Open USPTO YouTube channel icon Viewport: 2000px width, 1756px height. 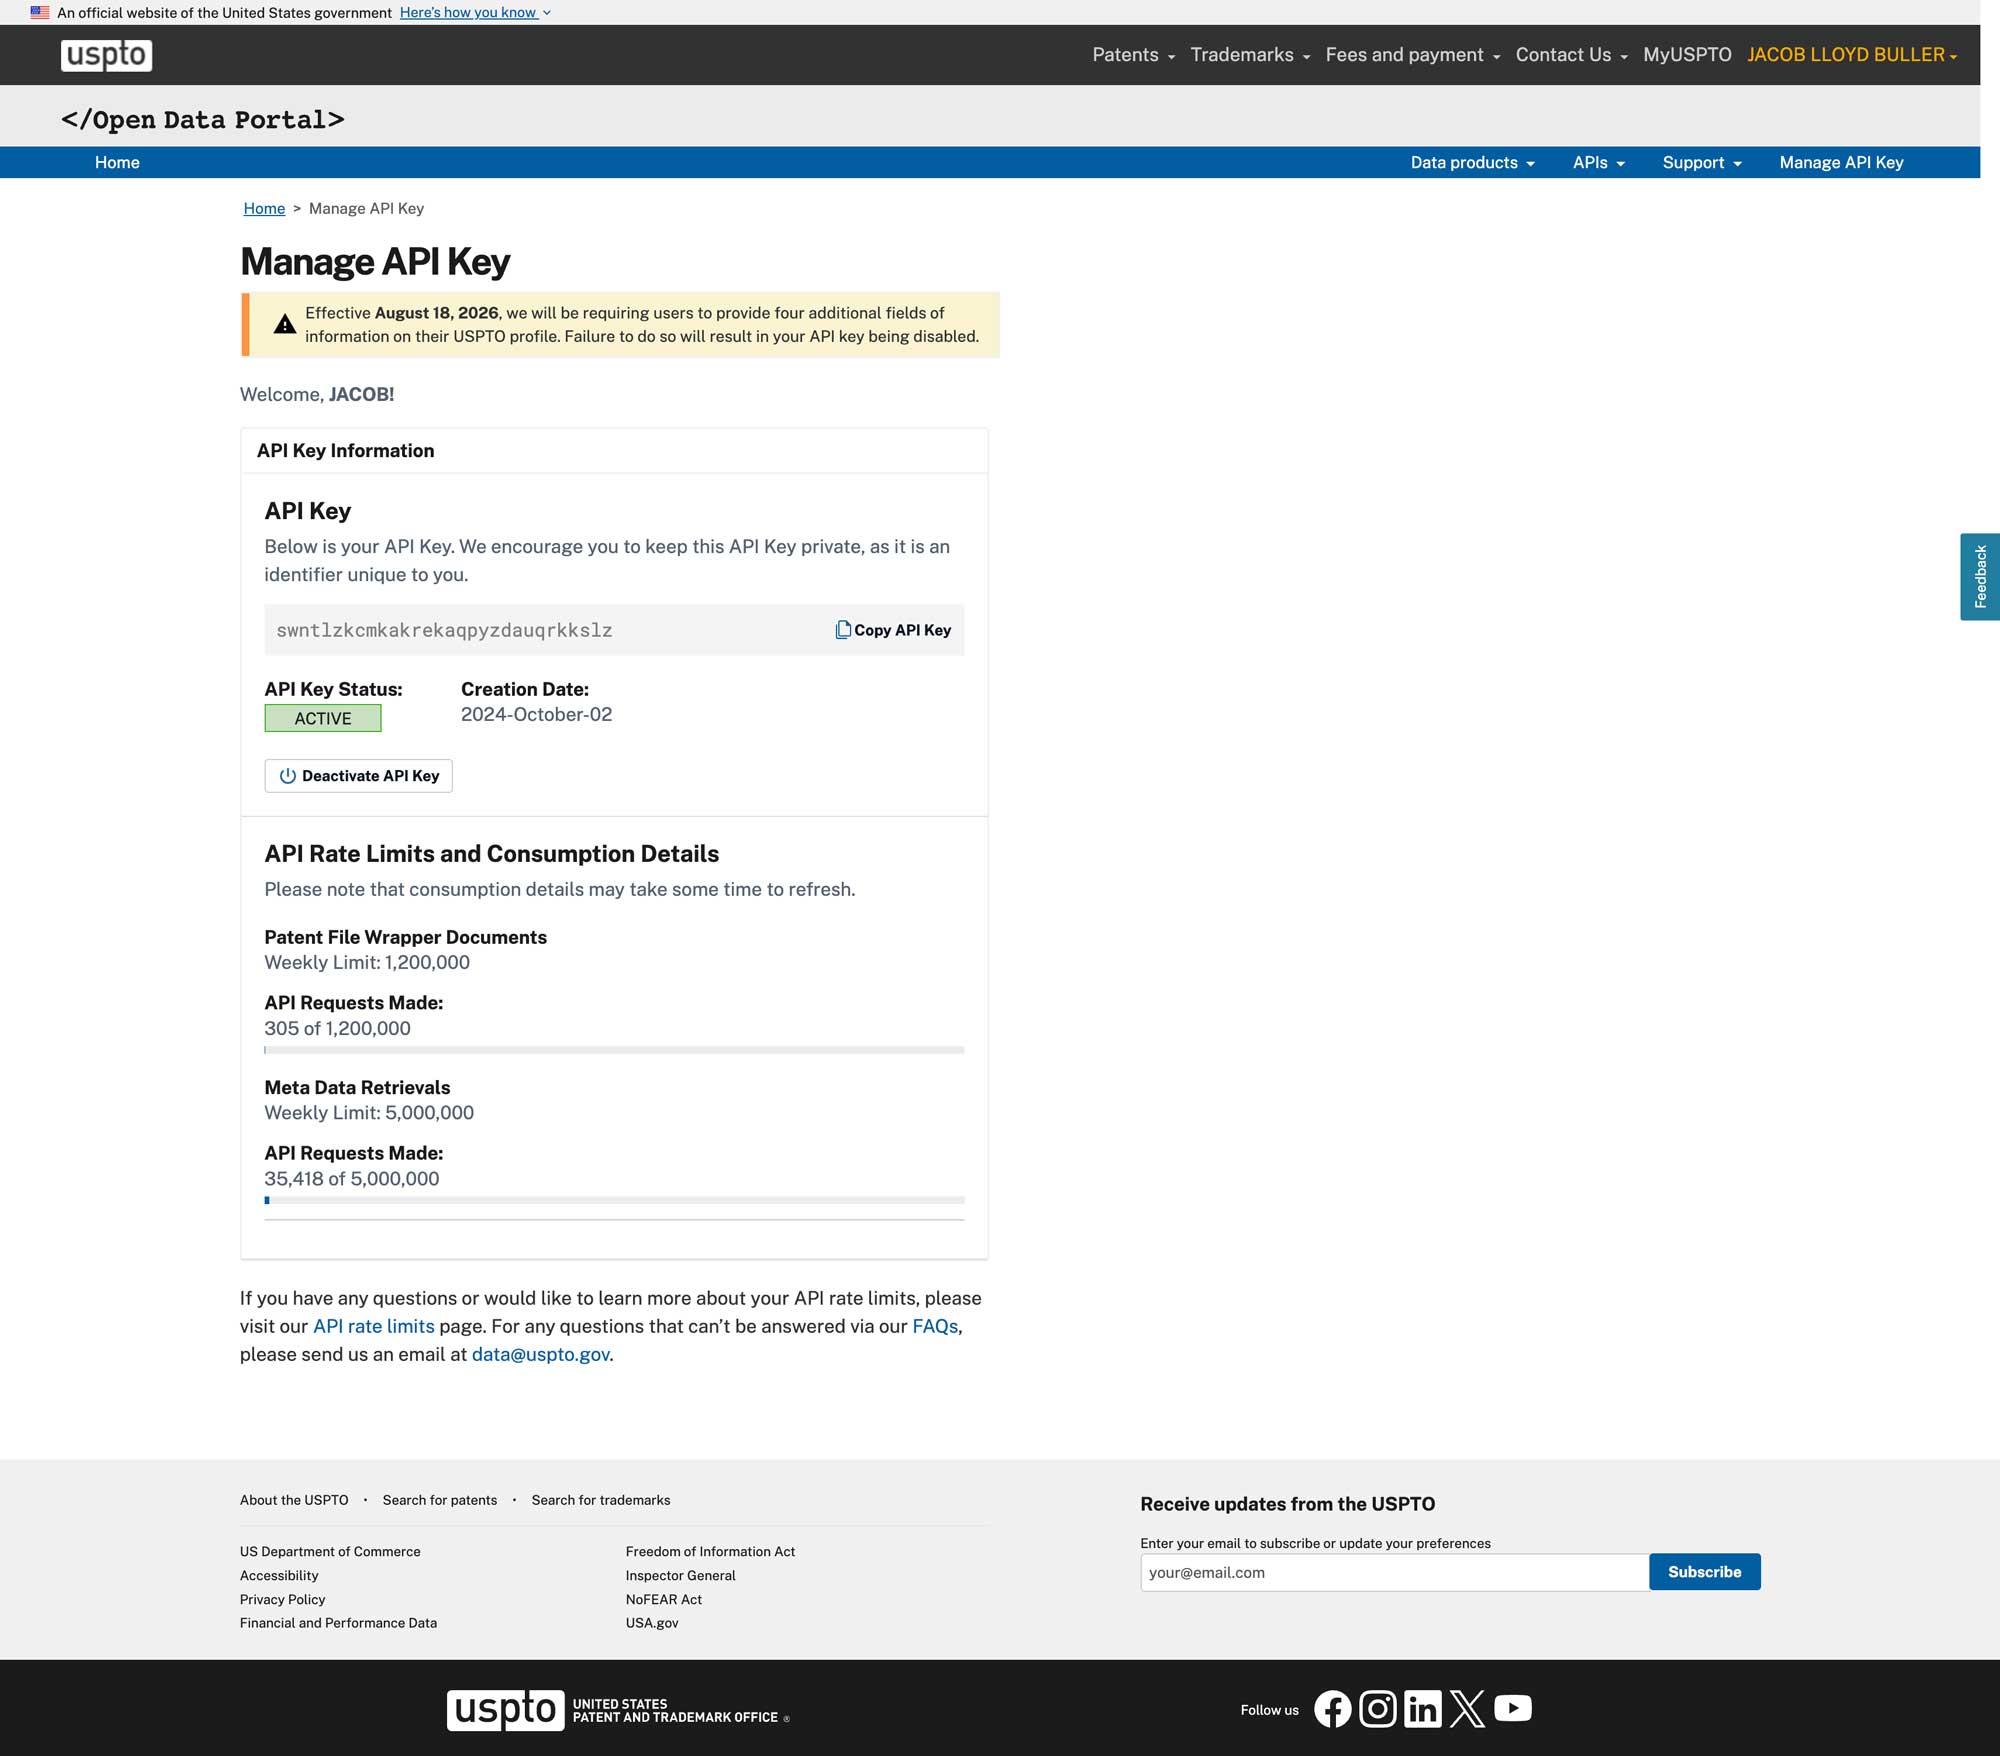[x=1513, y=1708]
